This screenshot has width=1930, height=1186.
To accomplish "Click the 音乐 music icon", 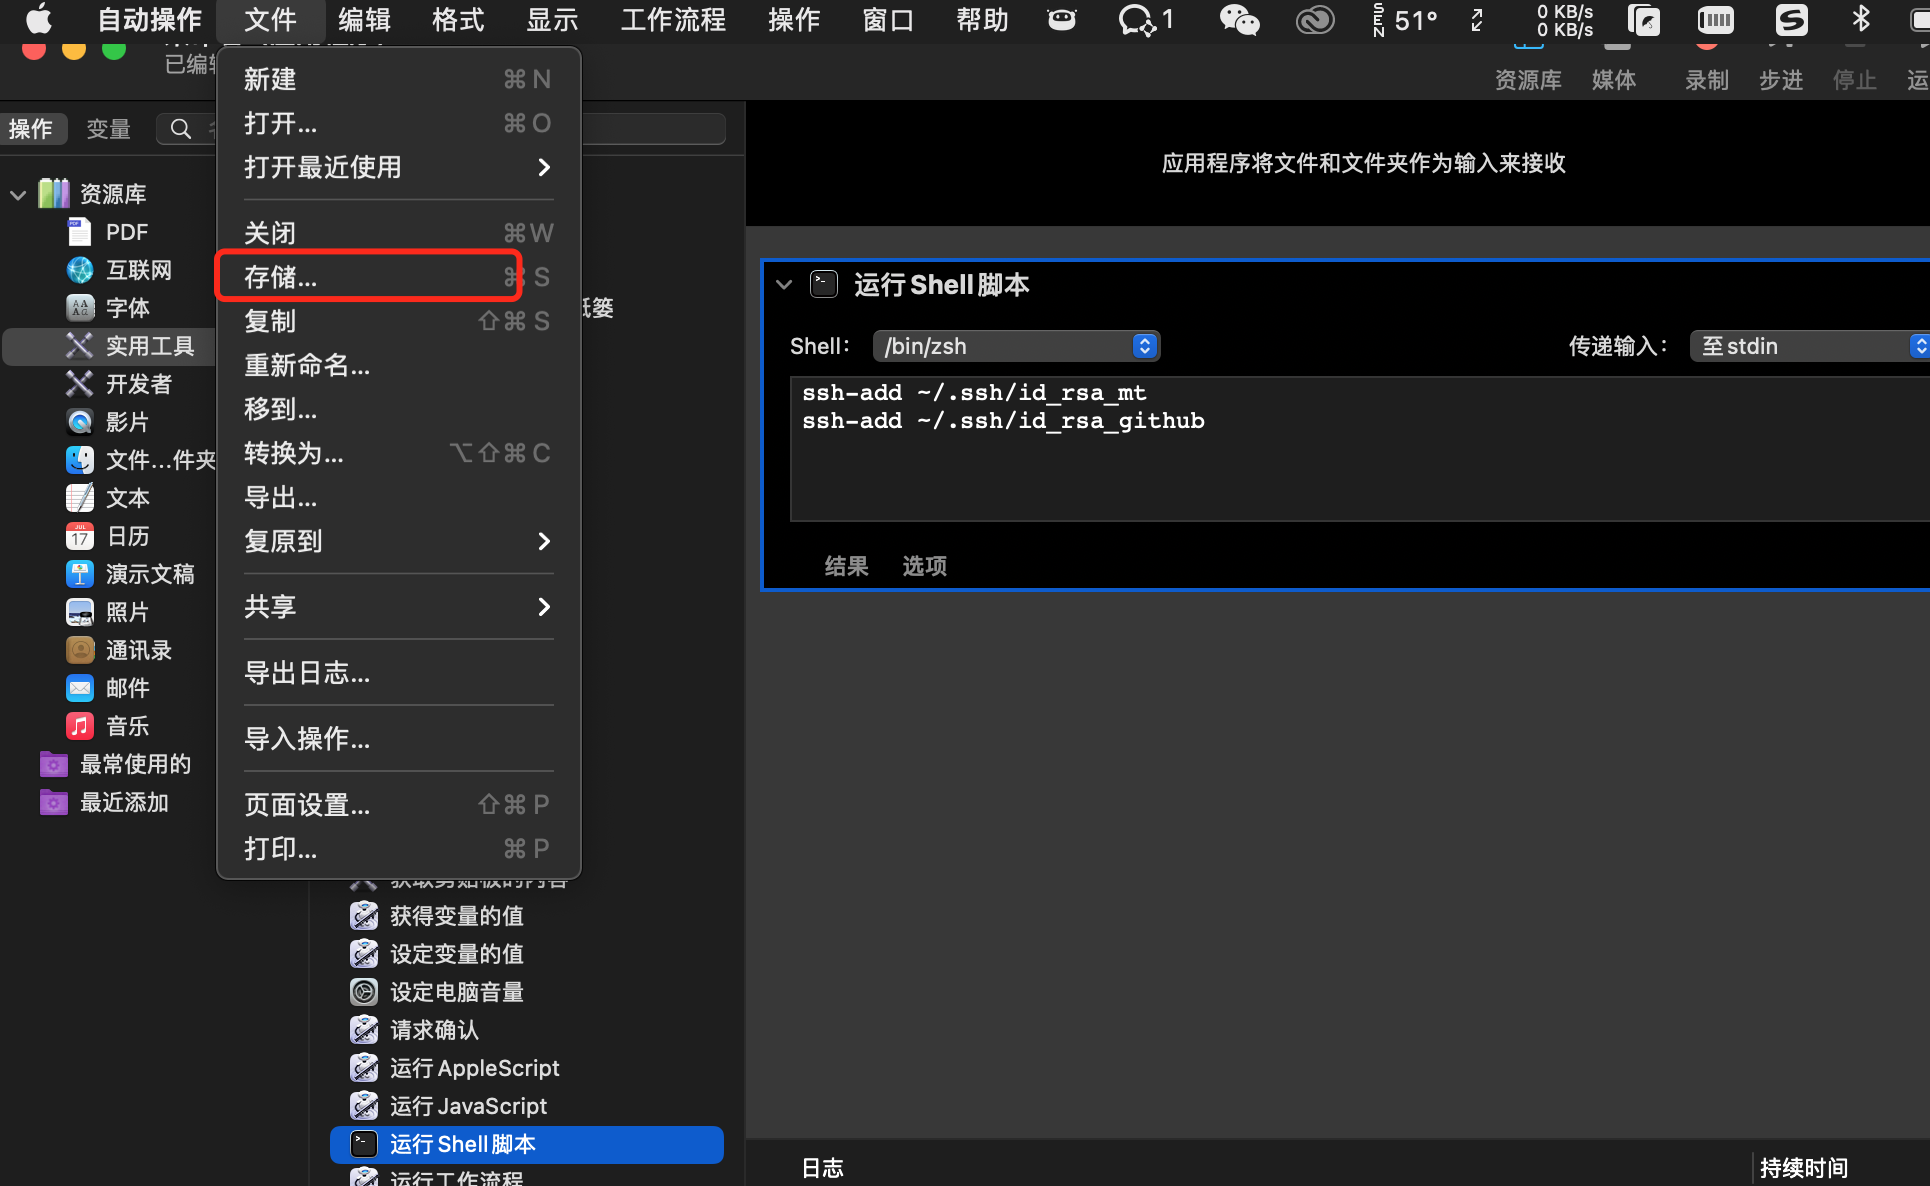I will (x=79, y=726).
